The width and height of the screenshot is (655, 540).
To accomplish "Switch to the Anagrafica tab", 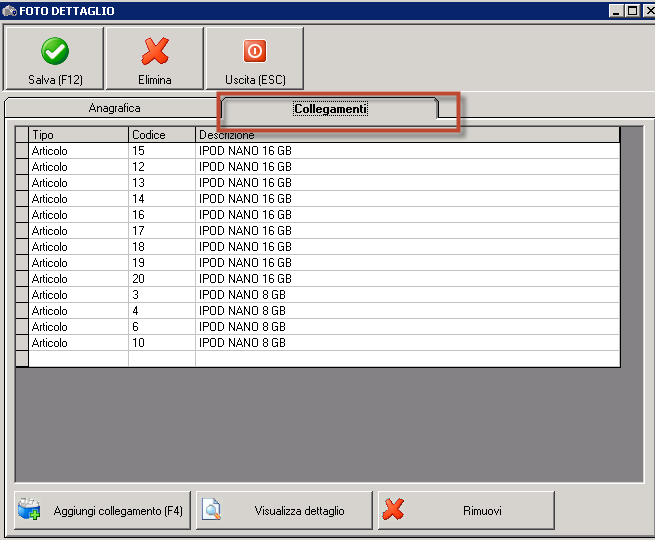I will tap(114, 108).
